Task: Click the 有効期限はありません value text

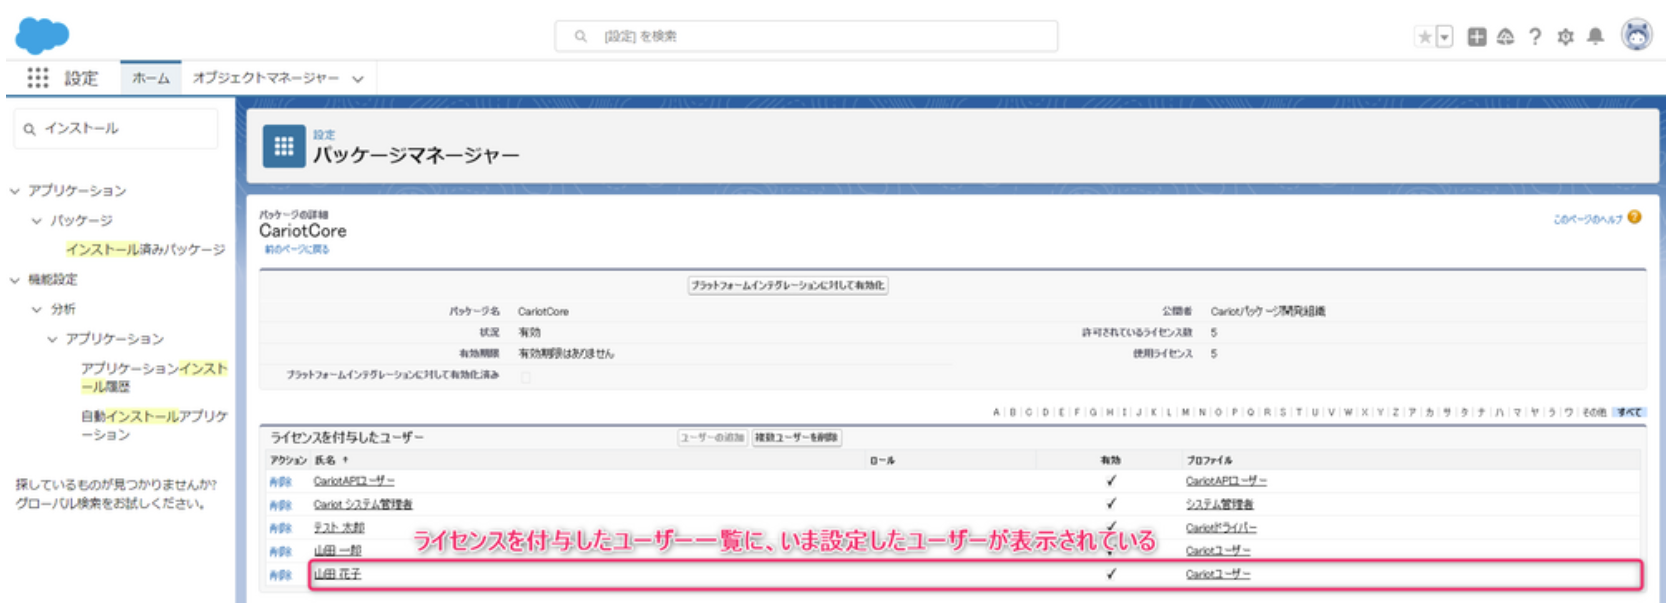Action: 566,354
